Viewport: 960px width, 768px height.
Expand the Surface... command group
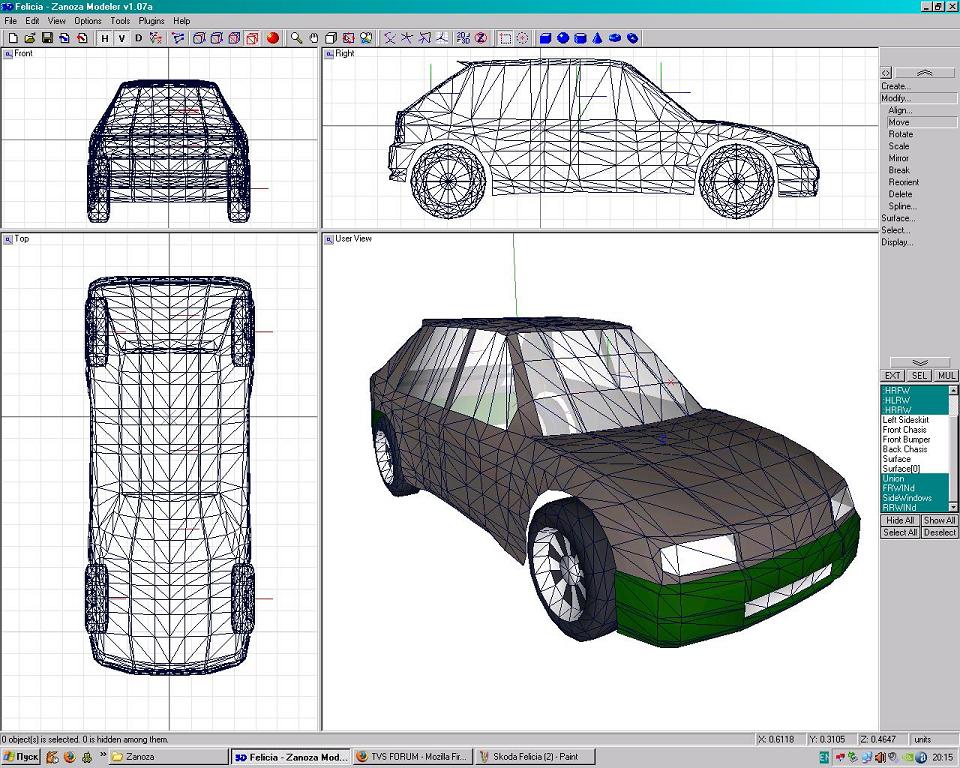click(897, 218)
